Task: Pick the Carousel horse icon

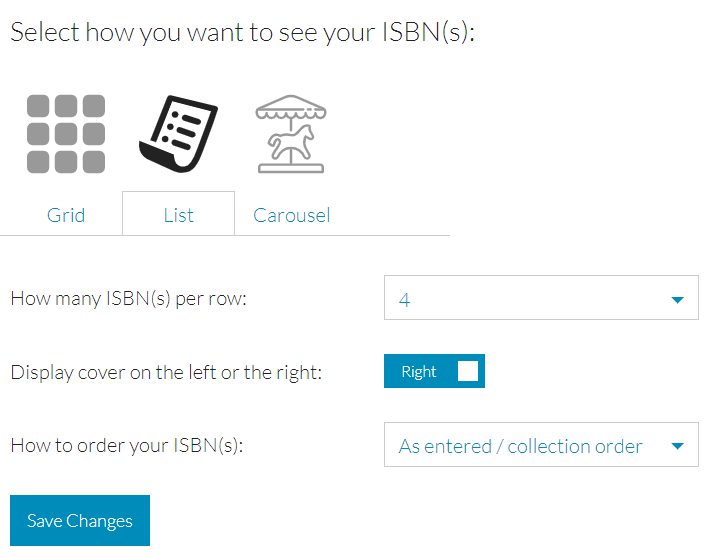Action: [x=291, y=134]
